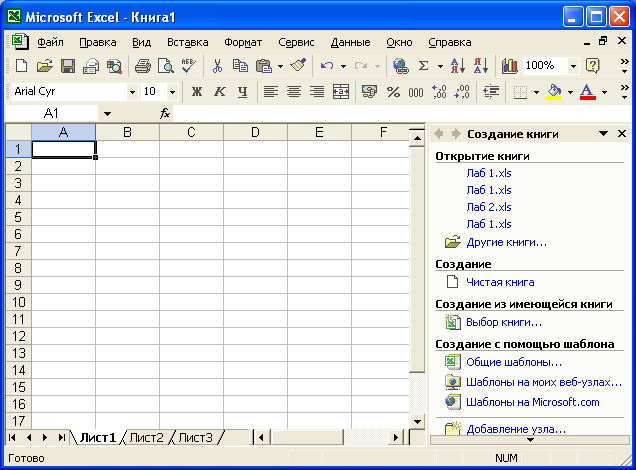Align text to the right
The image size is (636, 470).
click(317, 92)
